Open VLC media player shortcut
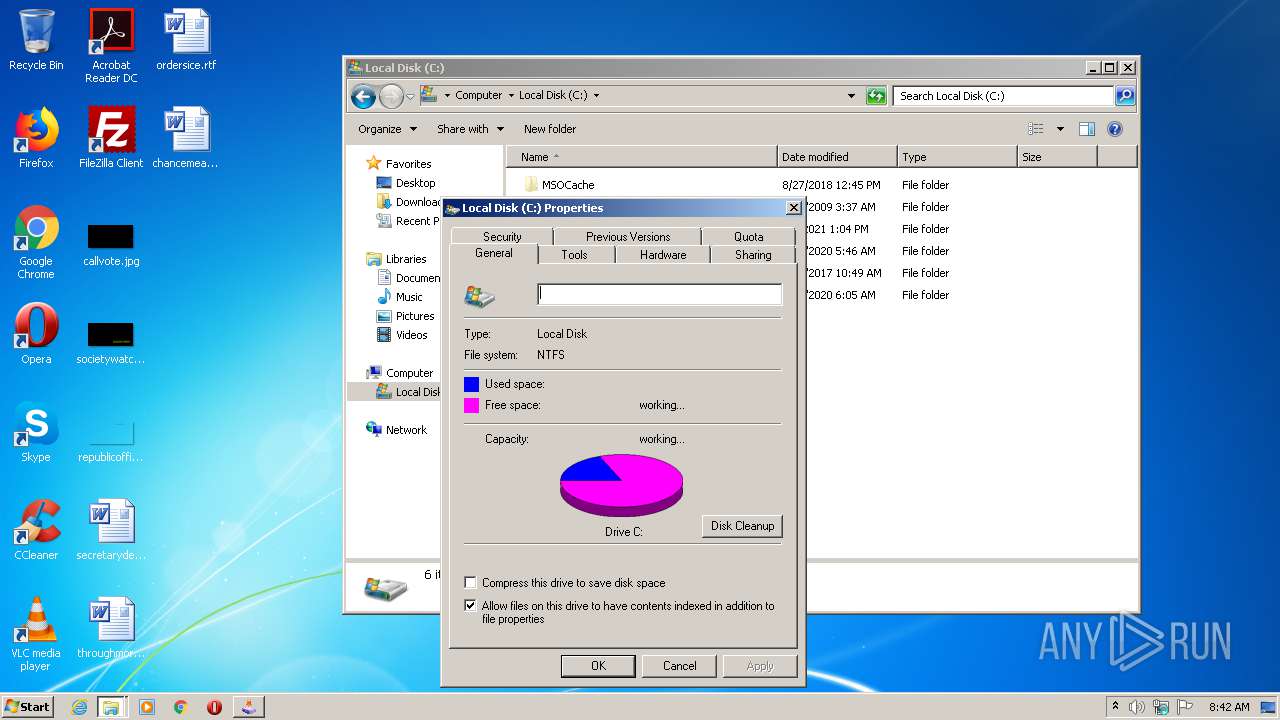 (36, 634)
